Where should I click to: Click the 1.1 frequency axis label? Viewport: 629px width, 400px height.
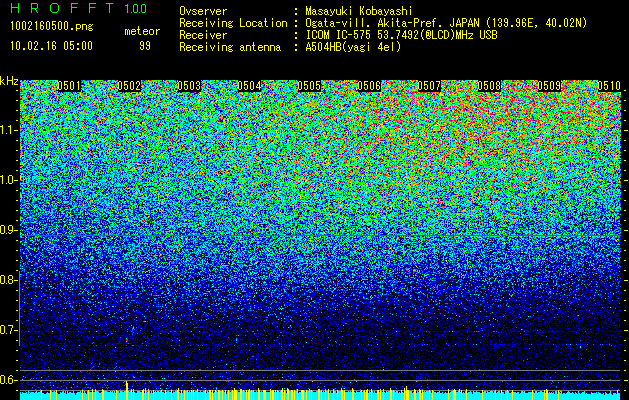[x=9, y=130]
